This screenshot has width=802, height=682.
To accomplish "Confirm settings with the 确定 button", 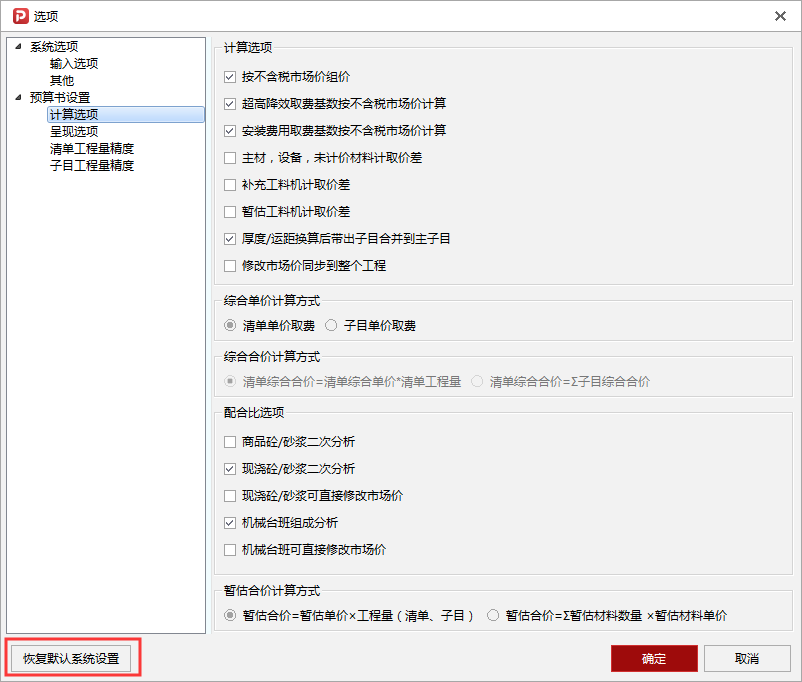I will [x=654, y=658].
